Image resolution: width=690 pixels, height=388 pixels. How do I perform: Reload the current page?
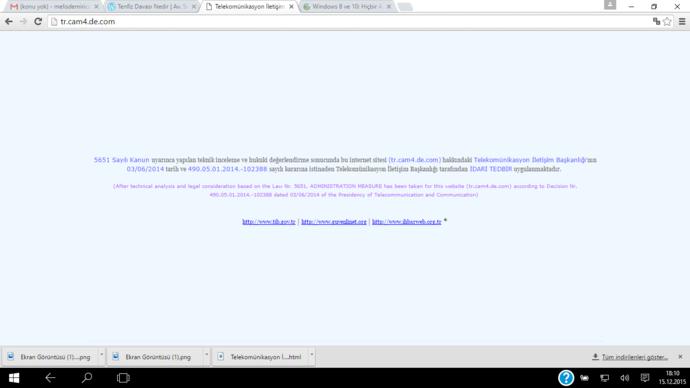(38, 22)
